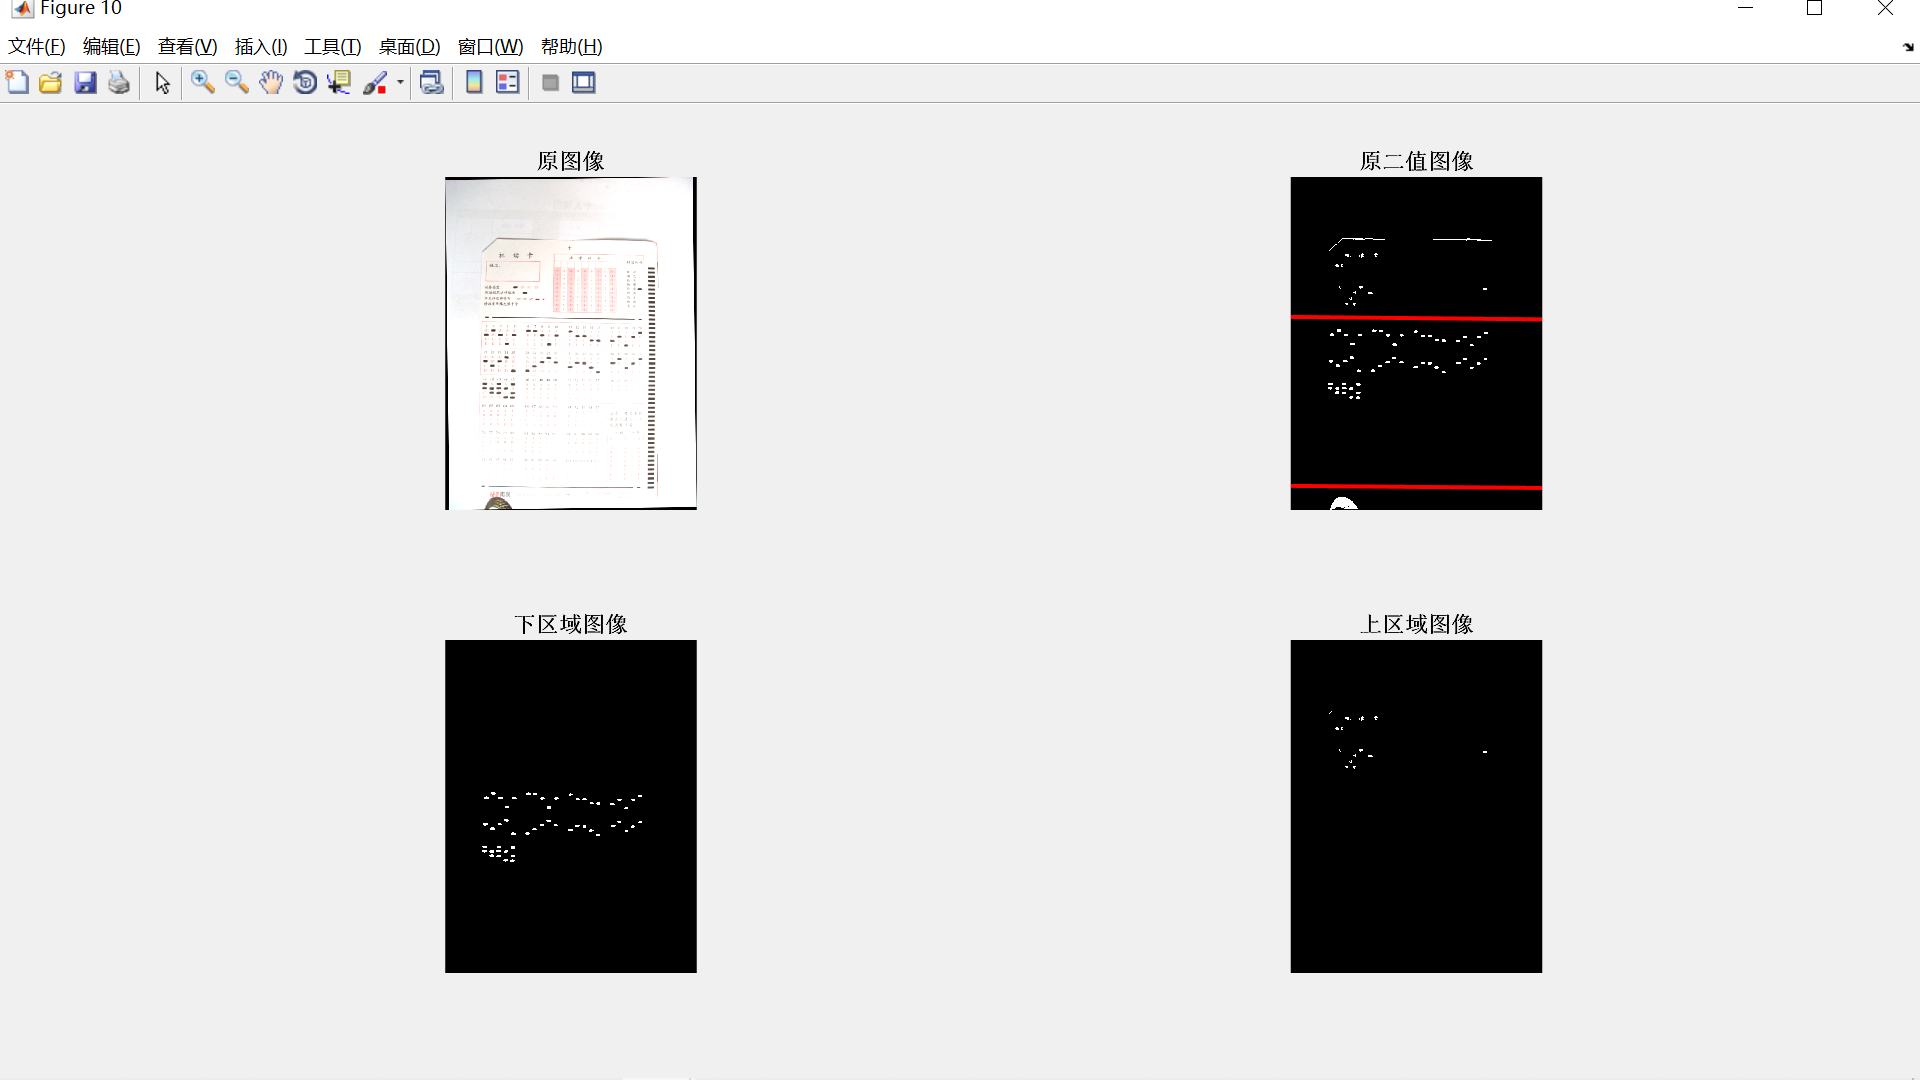This screenshot has height=1080, width=1920.
Task: Save the figure with the floppy disk icon
Action: coord(85,83)
